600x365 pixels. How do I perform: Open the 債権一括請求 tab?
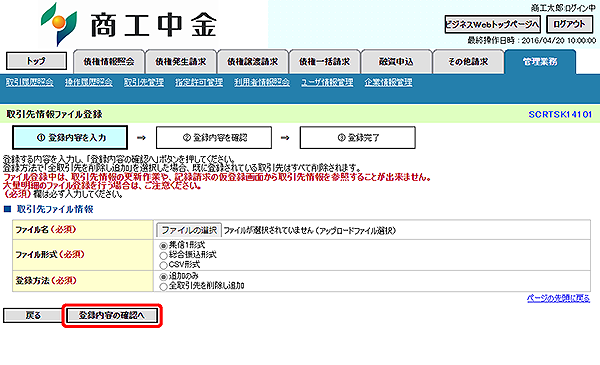pos(324,62)
